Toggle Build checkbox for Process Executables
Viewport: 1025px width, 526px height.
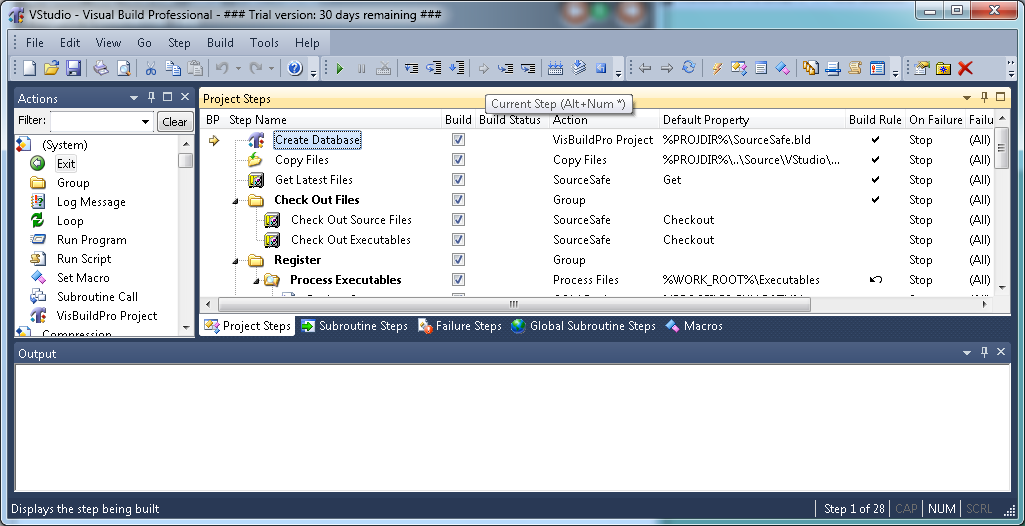point(458,280)
